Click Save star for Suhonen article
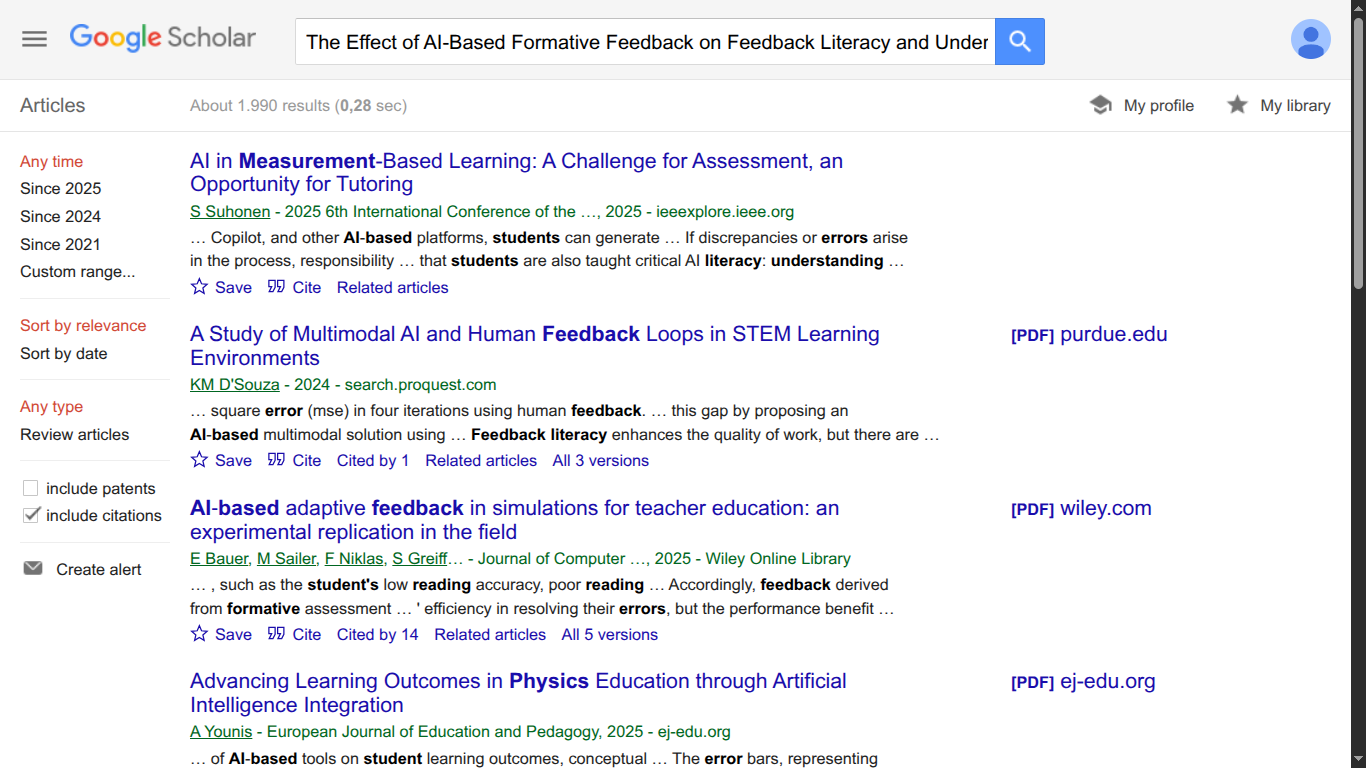This screenshot has height=768, width=1366. [x=200, y=287]
